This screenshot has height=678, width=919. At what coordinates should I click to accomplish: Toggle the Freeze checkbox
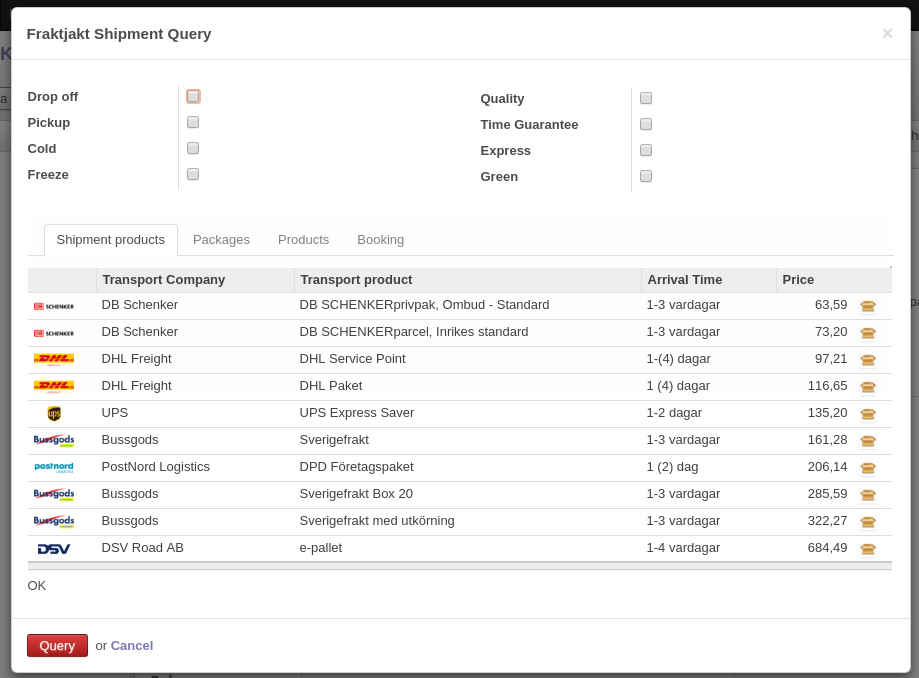[193, 174]
